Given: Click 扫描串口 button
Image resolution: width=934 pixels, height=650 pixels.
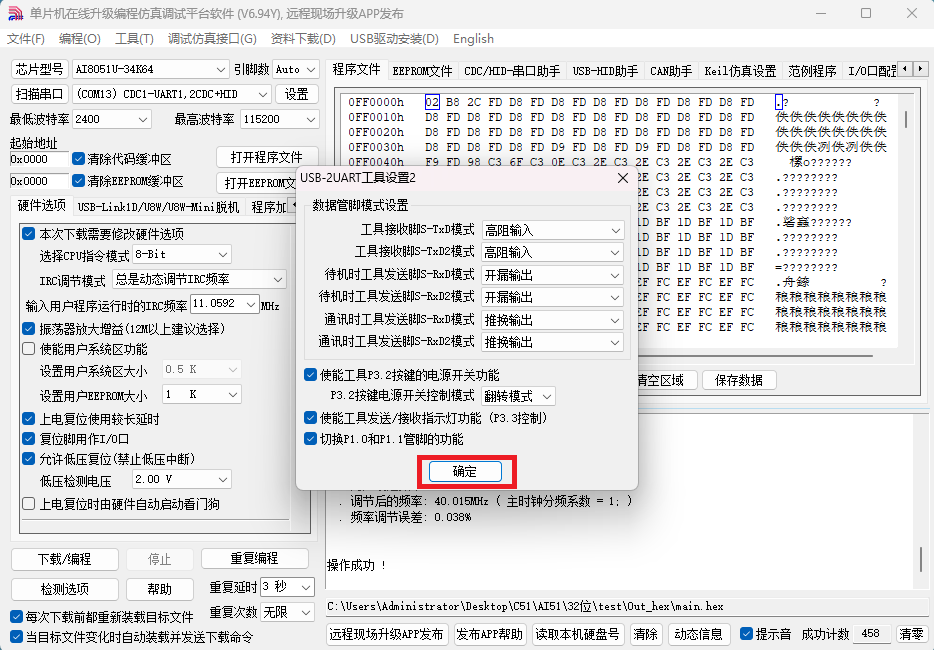Looking at the screenshot, I should pyautogui.click(x=39, y=94).
